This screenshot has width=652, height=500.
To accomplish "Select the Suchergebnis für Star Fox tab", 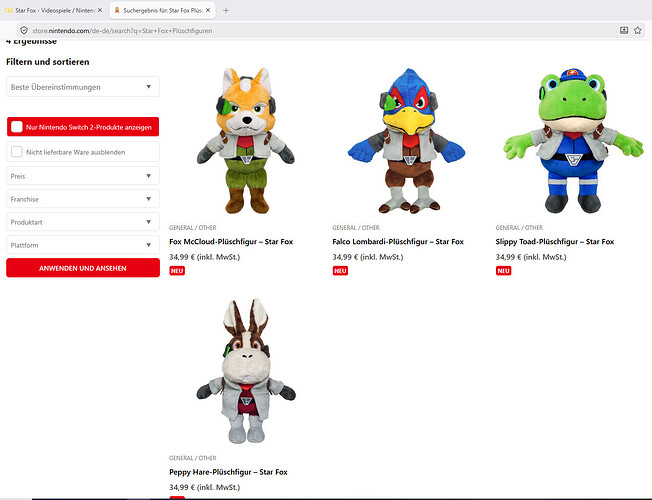I will coord(163,10).
